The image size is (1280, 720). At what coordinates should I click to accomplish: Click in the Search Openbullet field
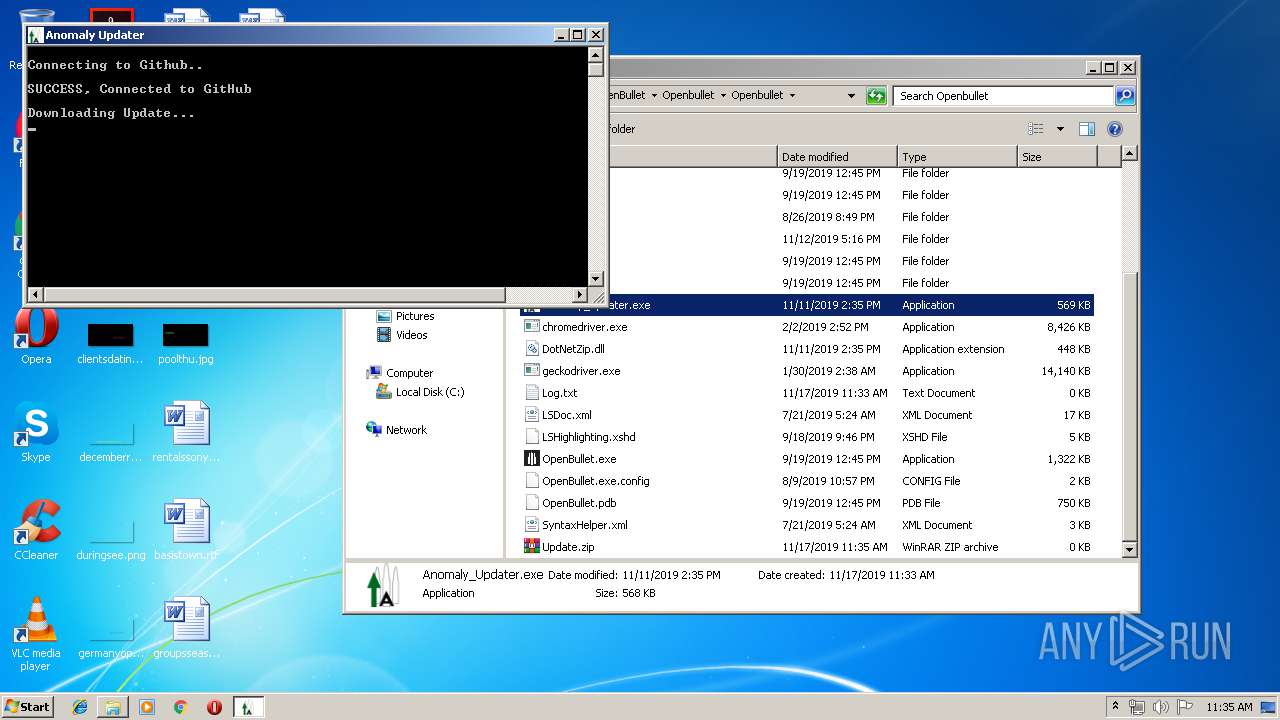[x=1003, y=96]
